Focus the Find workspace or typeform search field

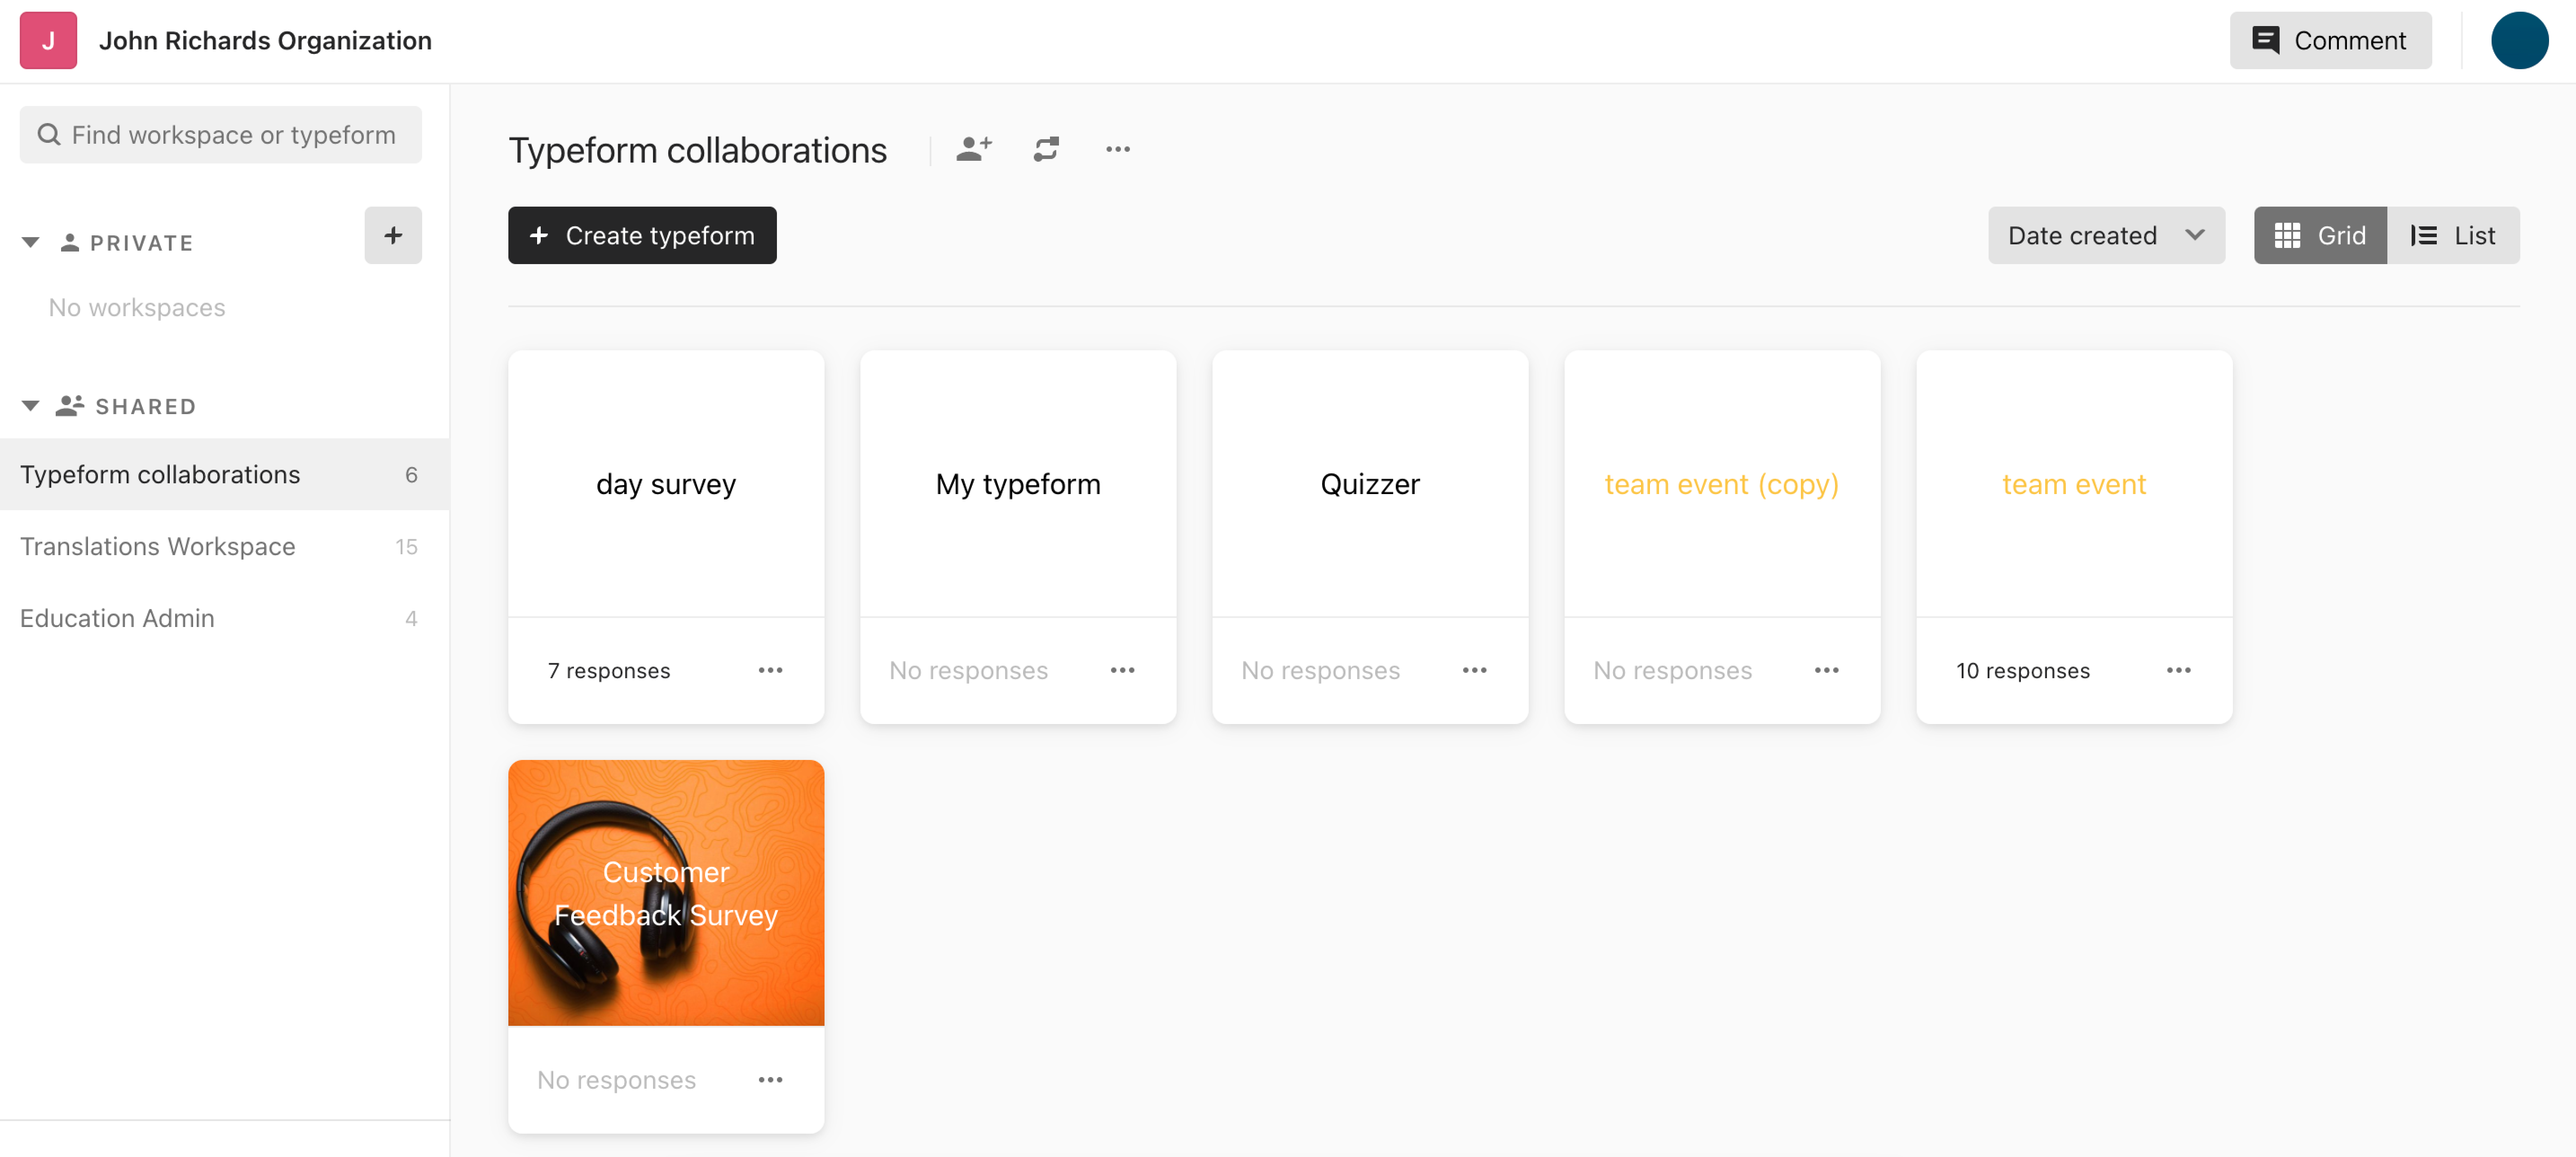220,135
